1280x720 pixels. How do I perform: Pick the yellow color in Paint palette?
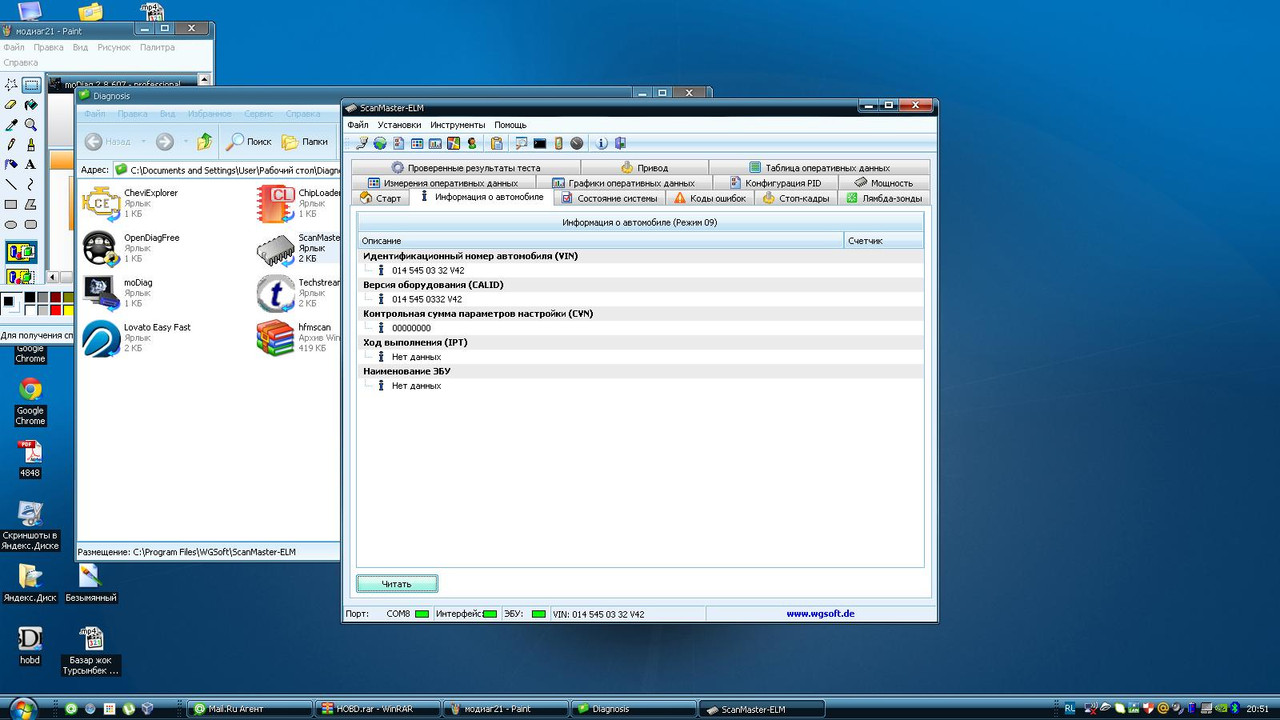[68, 309]
